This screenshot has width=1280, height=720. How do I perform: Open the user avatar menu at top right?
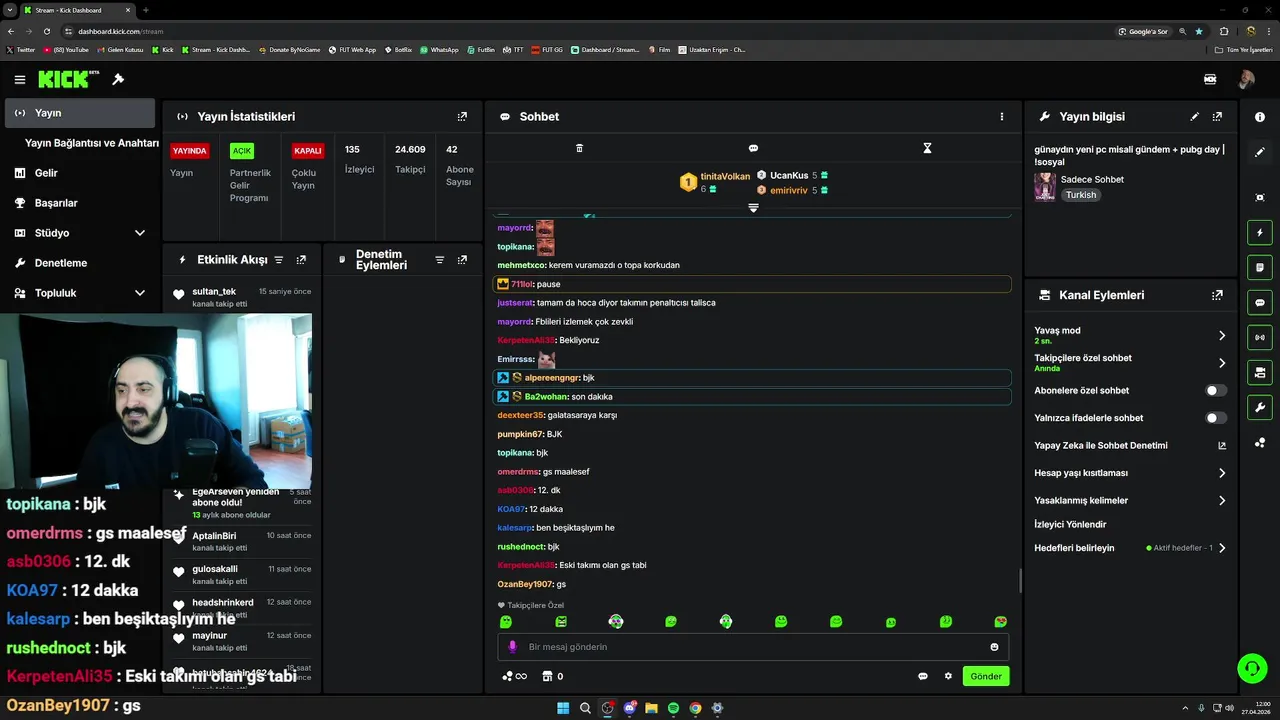(1246, 79)
